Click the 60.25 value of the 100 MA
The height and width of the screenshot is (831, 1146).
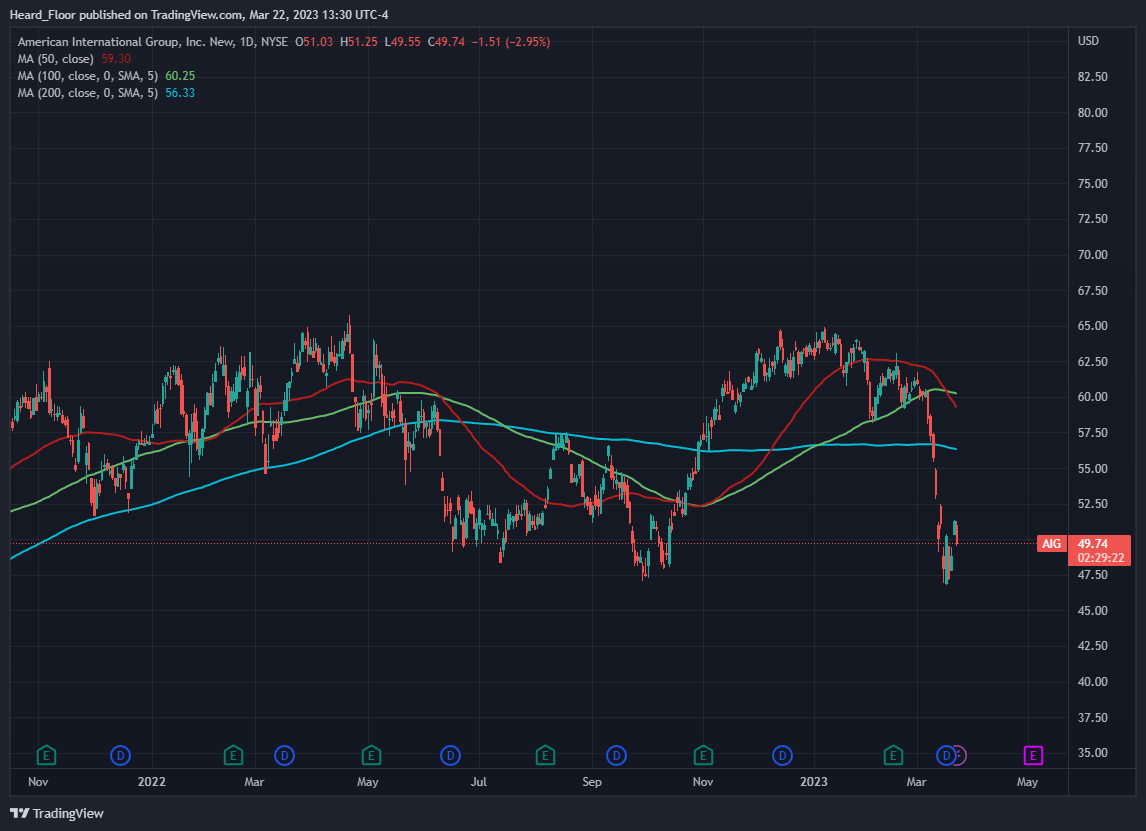(x=180, y=75)
